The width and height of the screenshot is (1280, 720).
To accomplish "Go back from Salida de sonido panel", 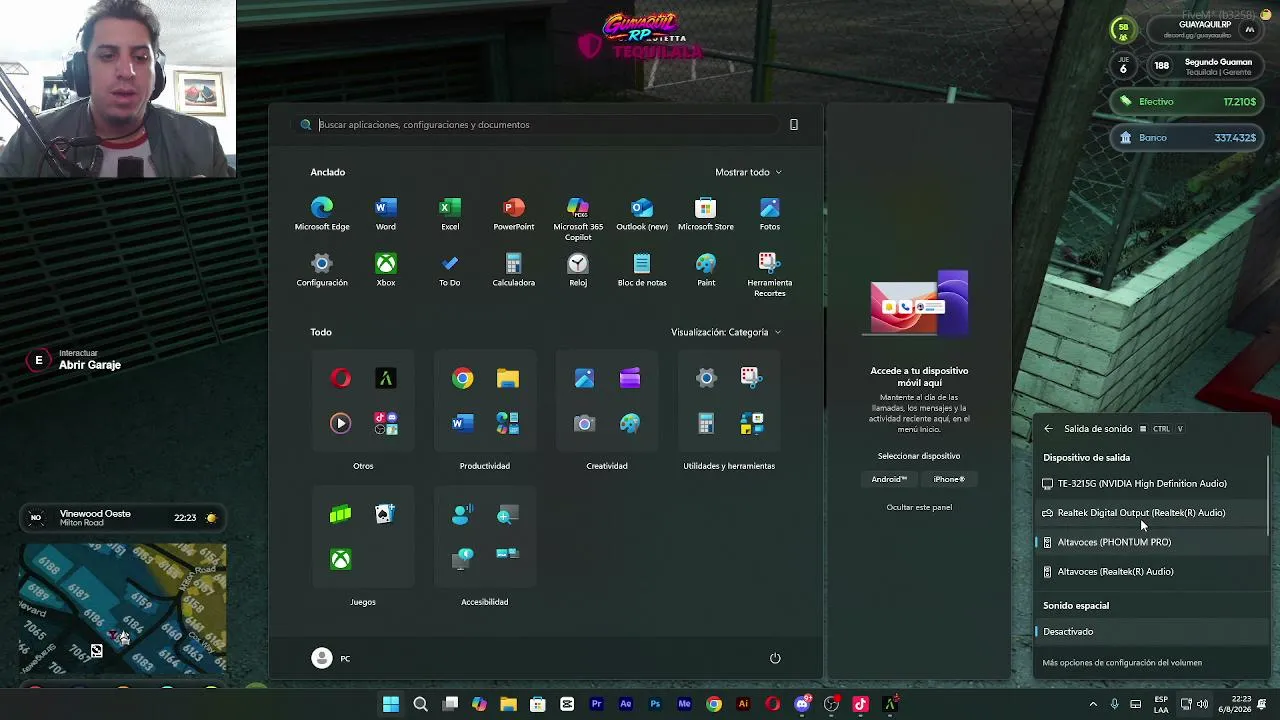I will (x=1048, y=429).
